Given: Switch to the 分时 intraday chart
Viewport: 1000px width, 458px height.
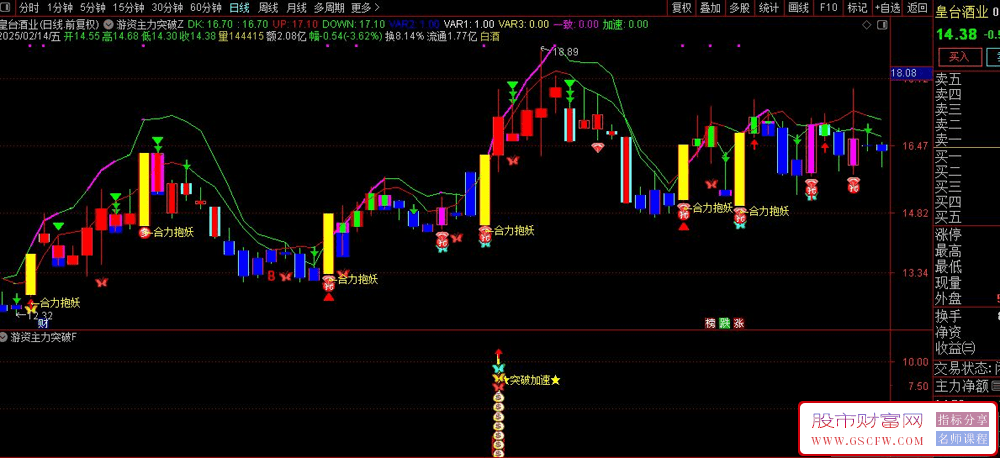Looking at the screenshot, I should pos(29,8).
